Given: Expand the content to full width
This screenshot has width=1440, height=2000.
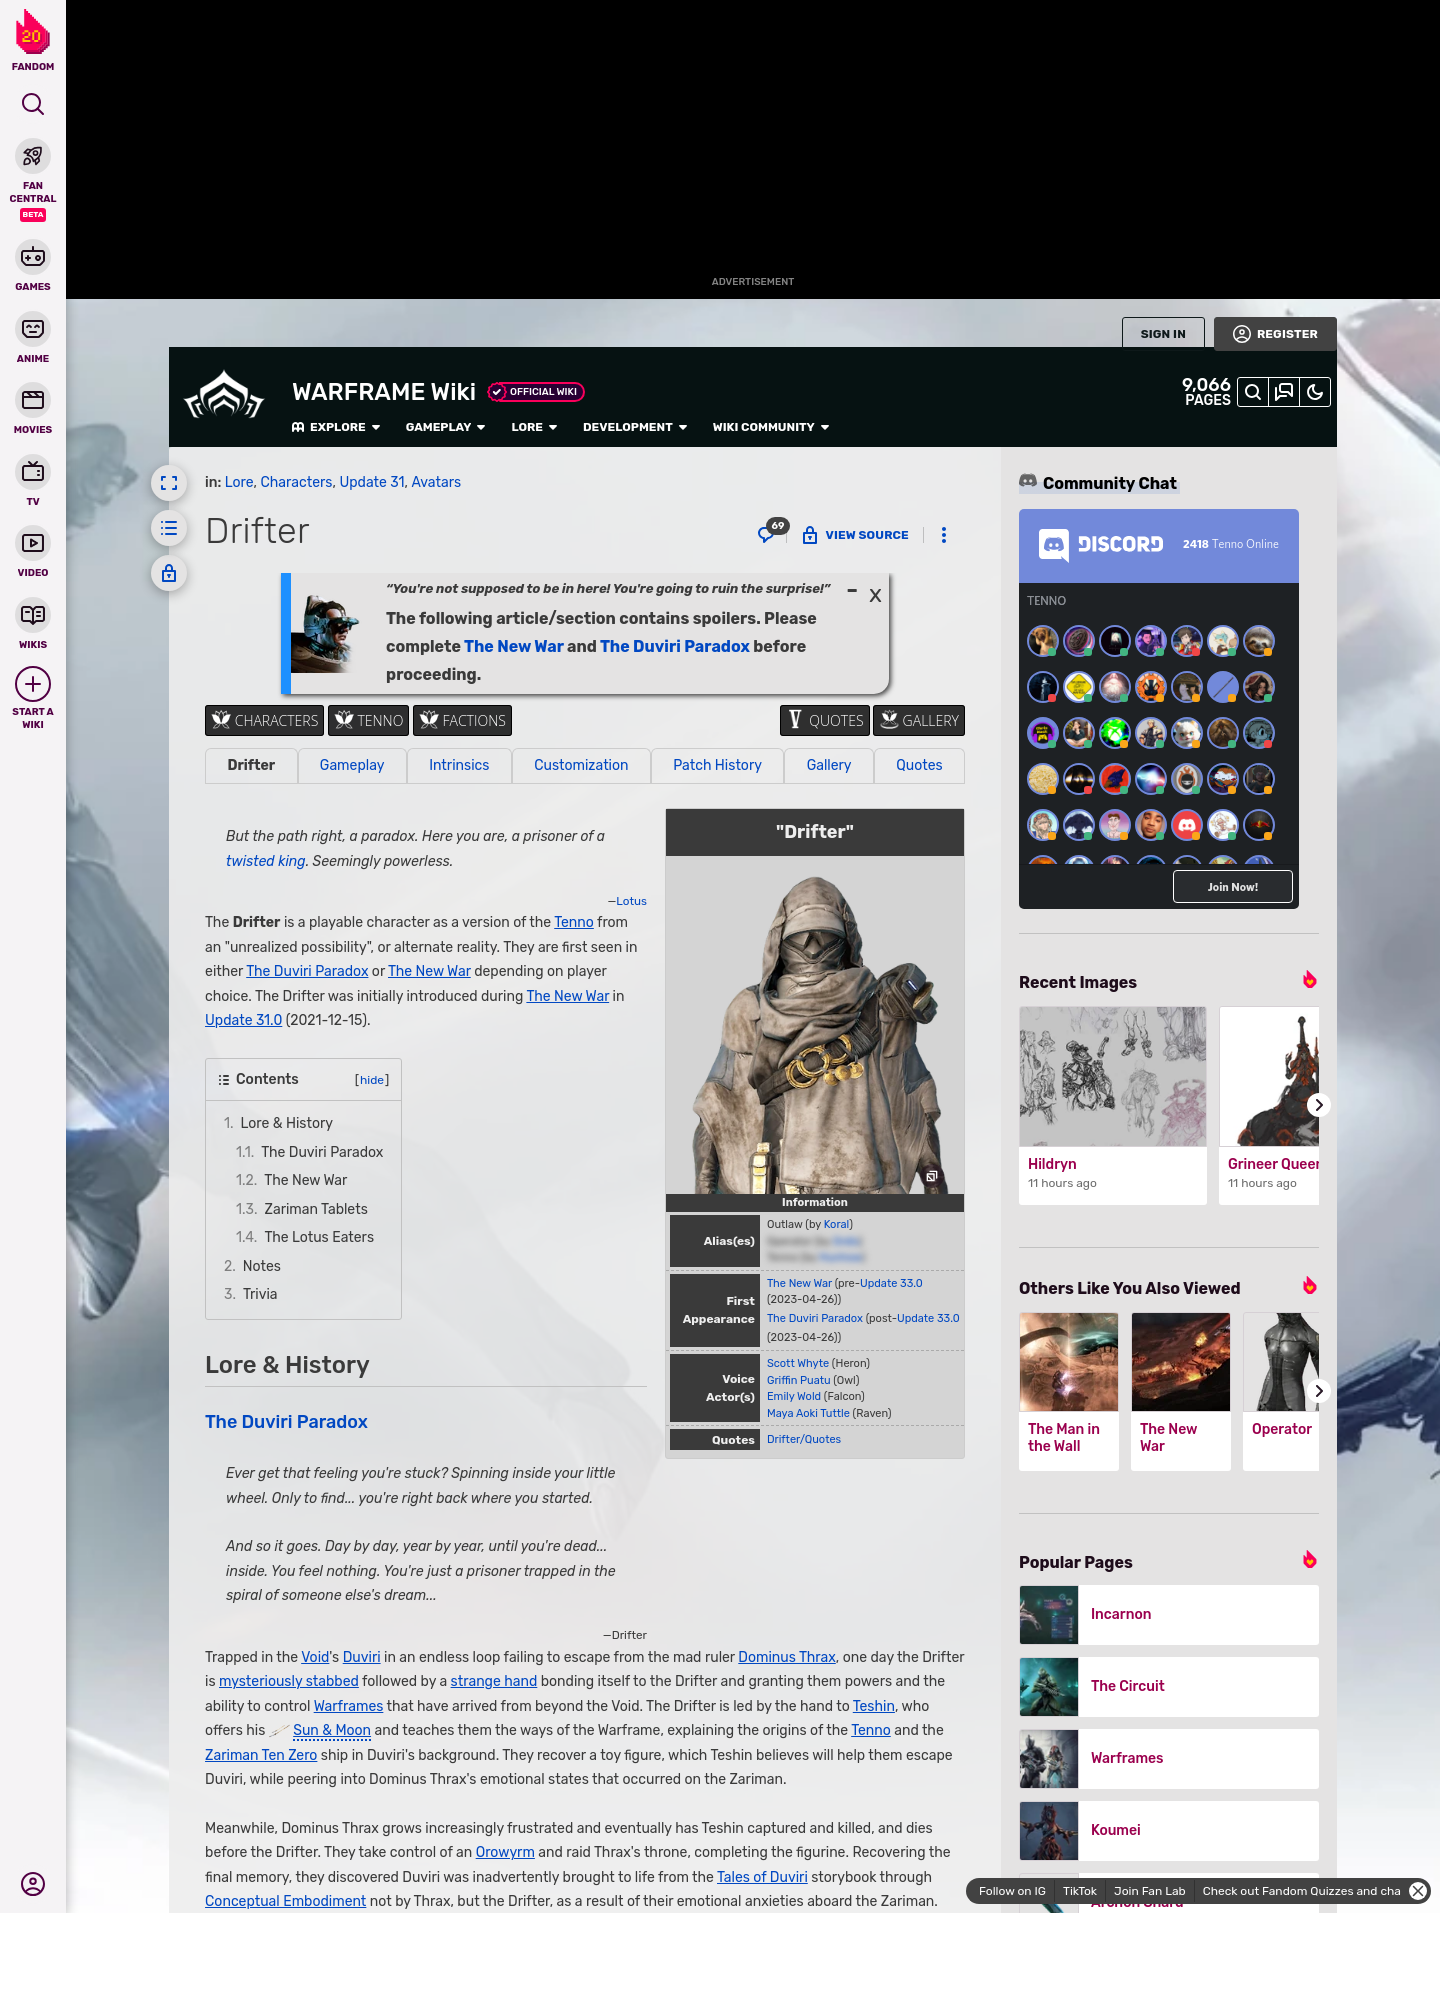Looking at the screenshot, I should [x=169, y=483].
